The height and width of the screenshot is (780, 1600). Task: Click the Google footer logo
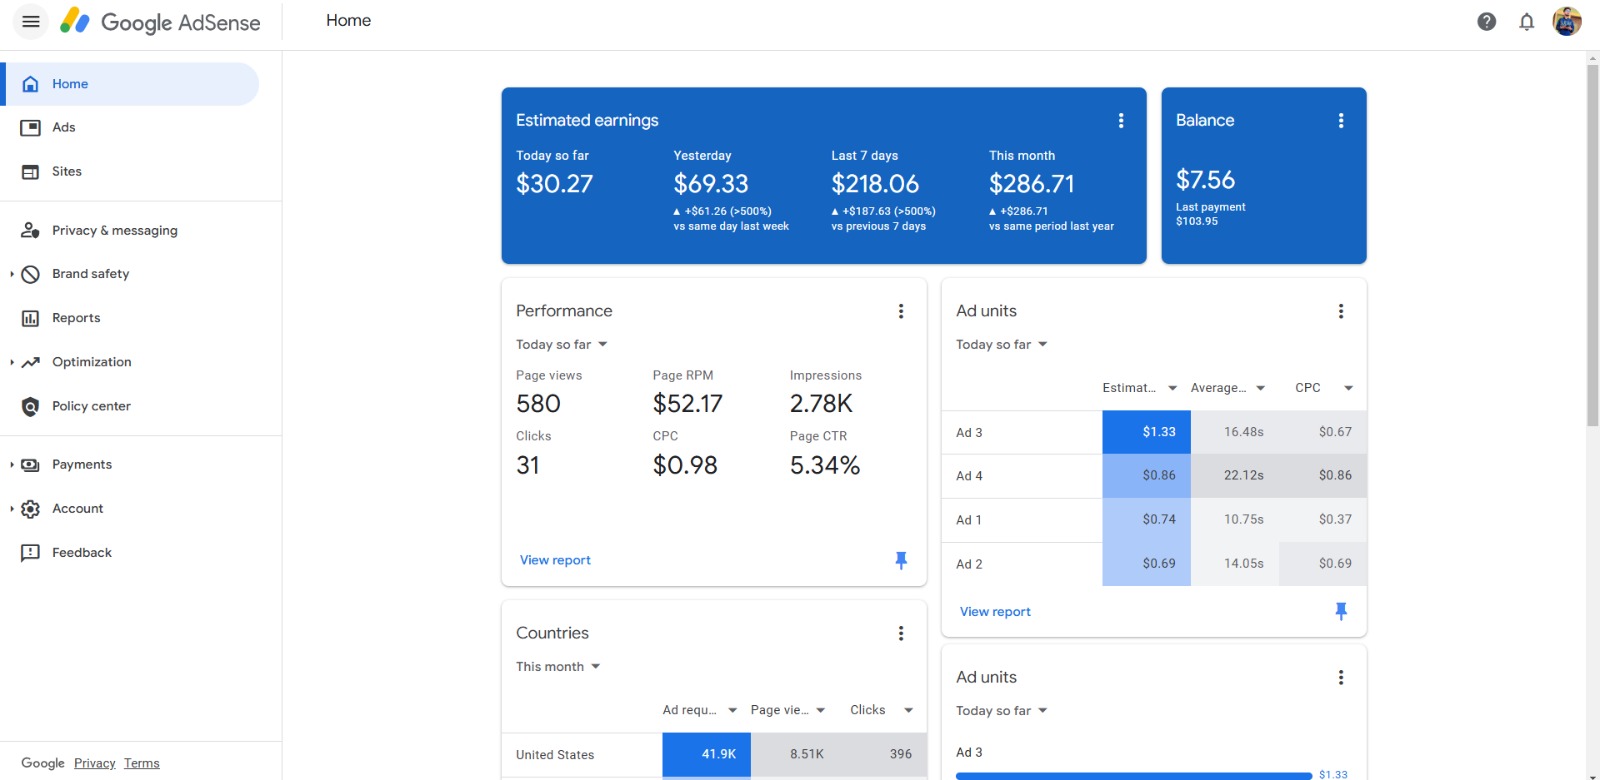point(43,763)
